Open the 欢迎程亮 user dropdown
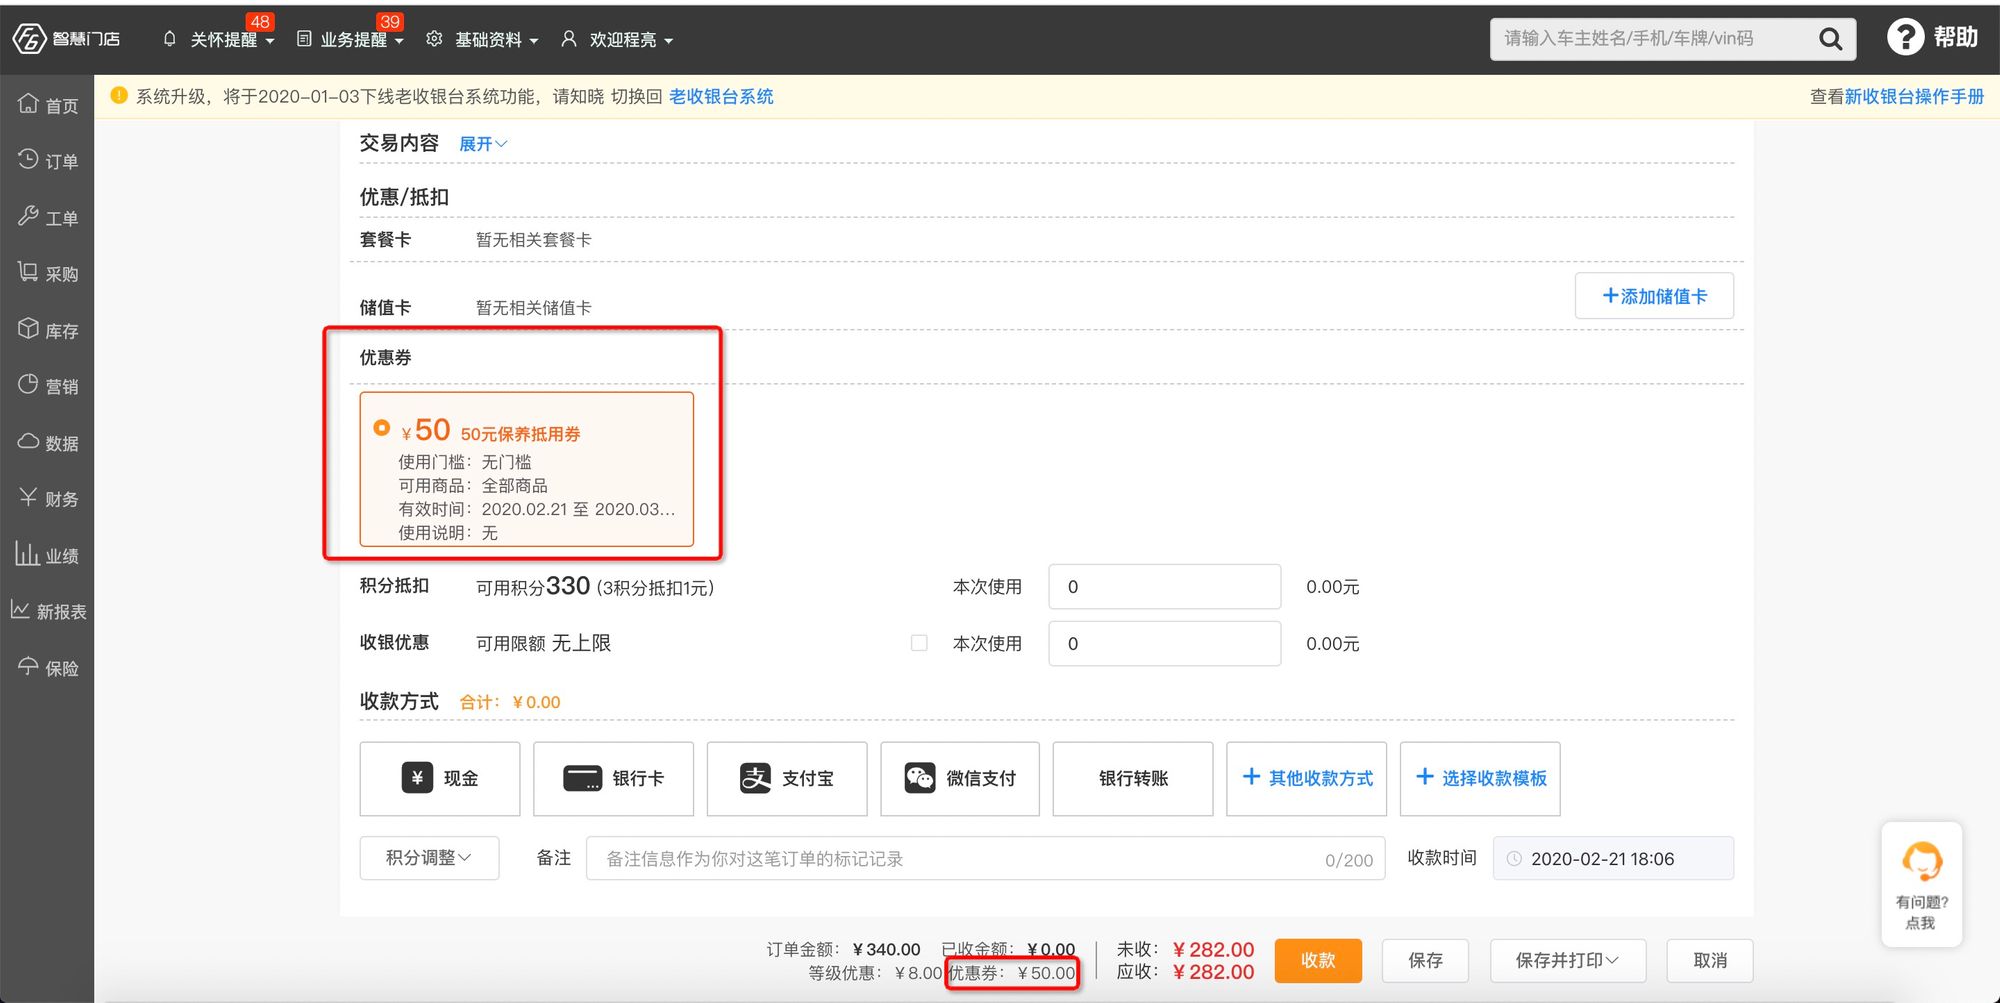The height and width of the screenshot is (1003, 2000). (x=631, y=40)
